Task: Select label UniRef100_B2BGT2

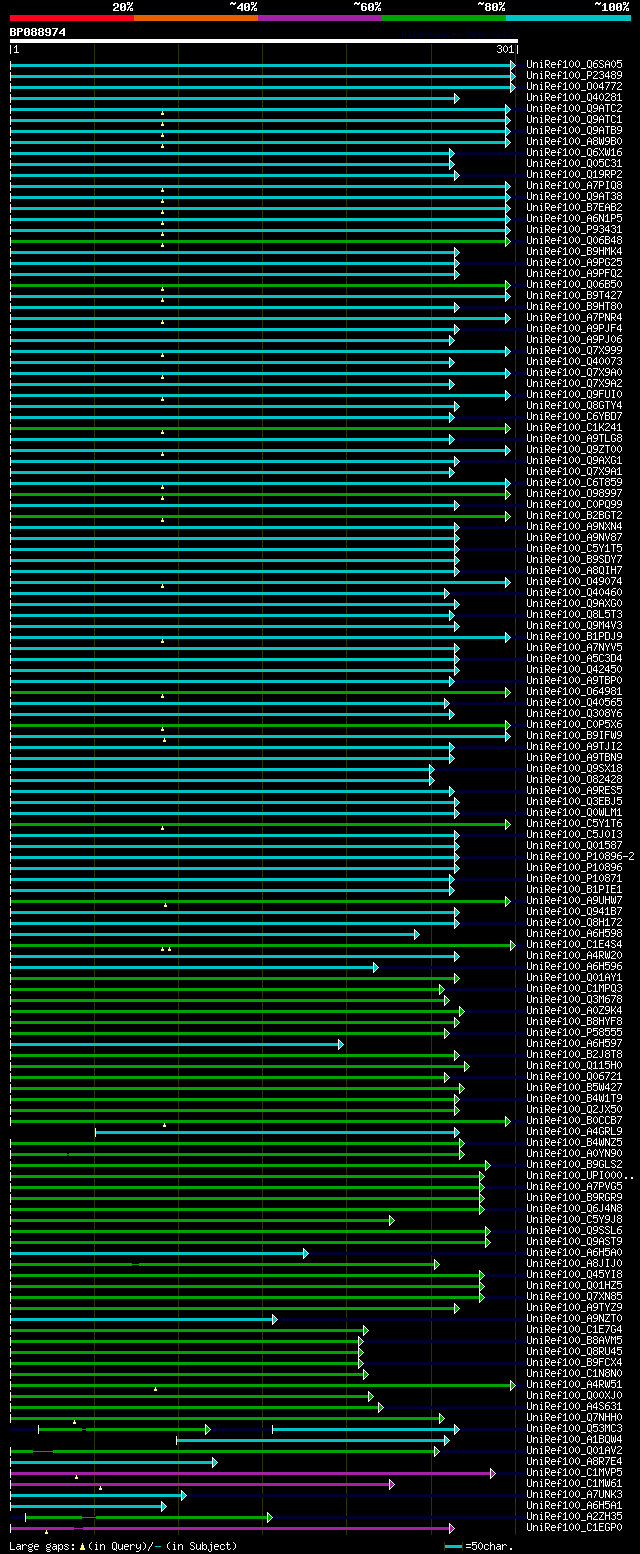Action: [574, 515]
